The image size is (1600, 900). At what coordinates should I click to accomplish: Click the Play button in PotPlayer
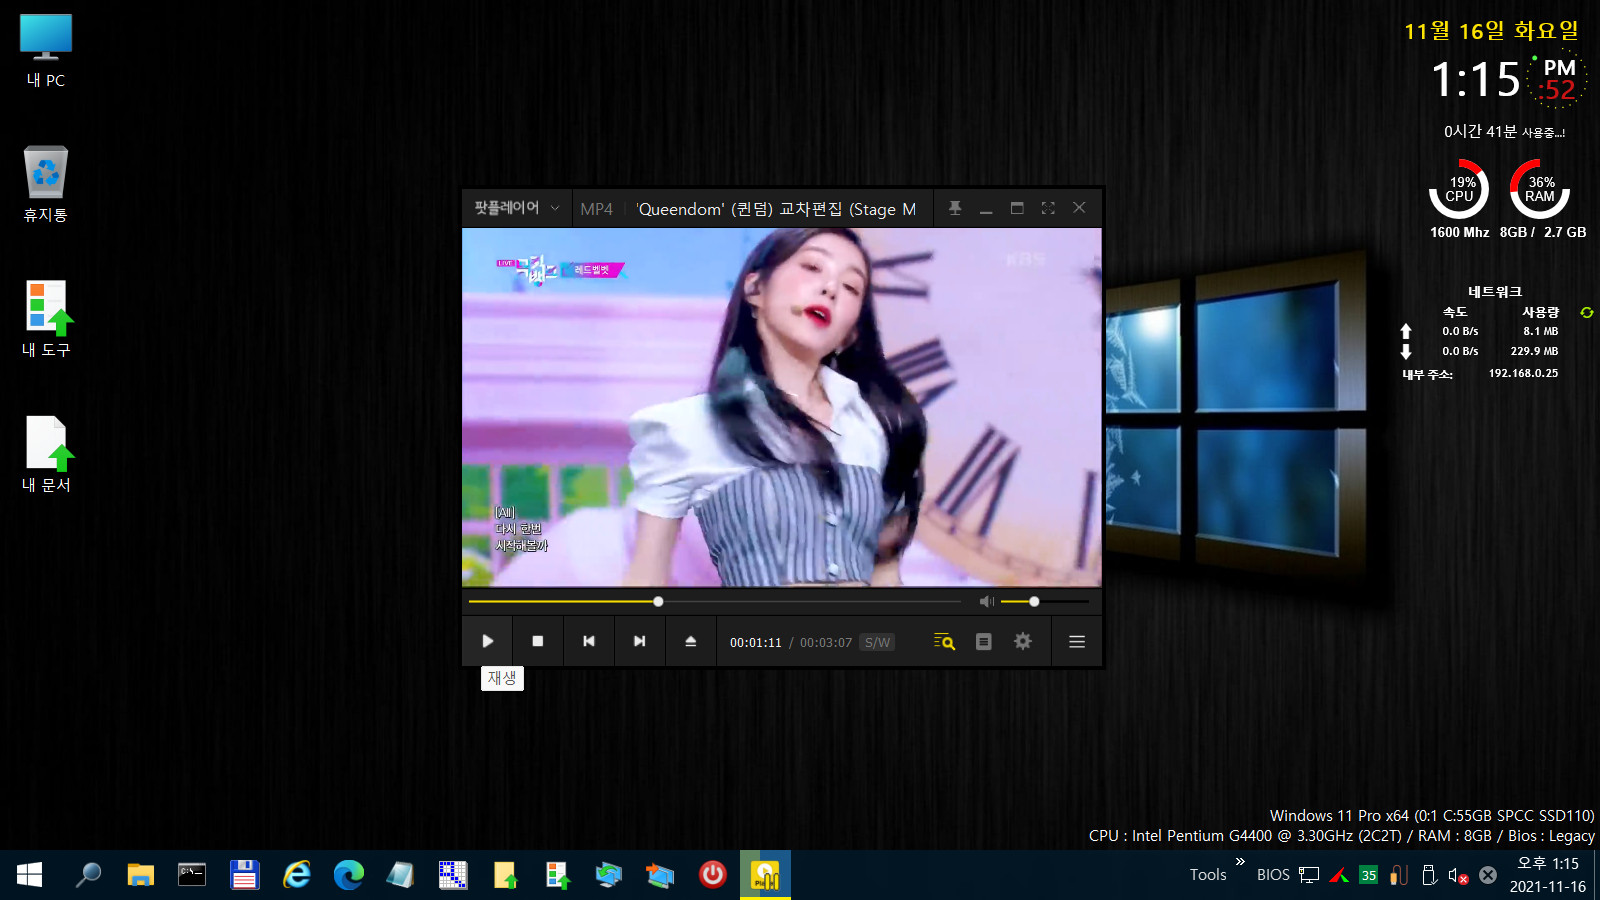coord(488,642)
